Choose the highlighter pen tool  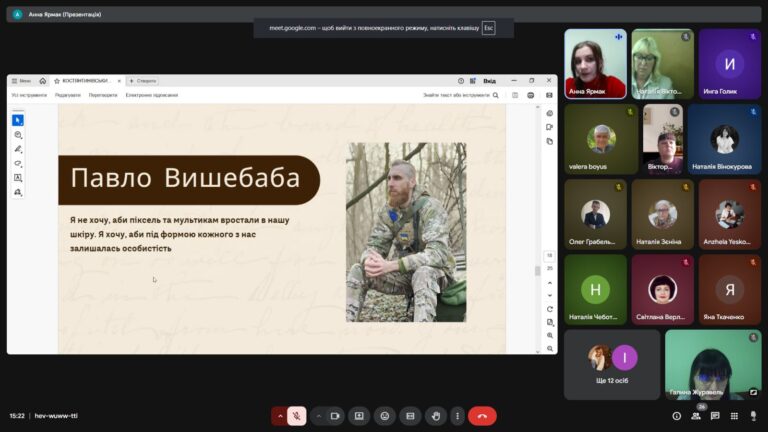pos(18,149)
